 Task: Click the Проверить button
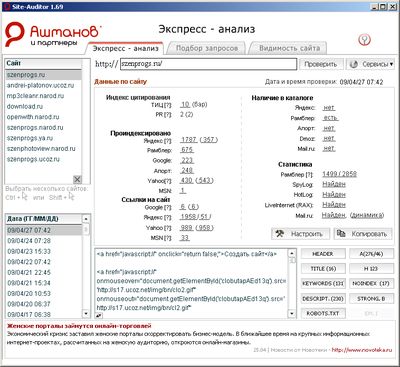point(320,64)
